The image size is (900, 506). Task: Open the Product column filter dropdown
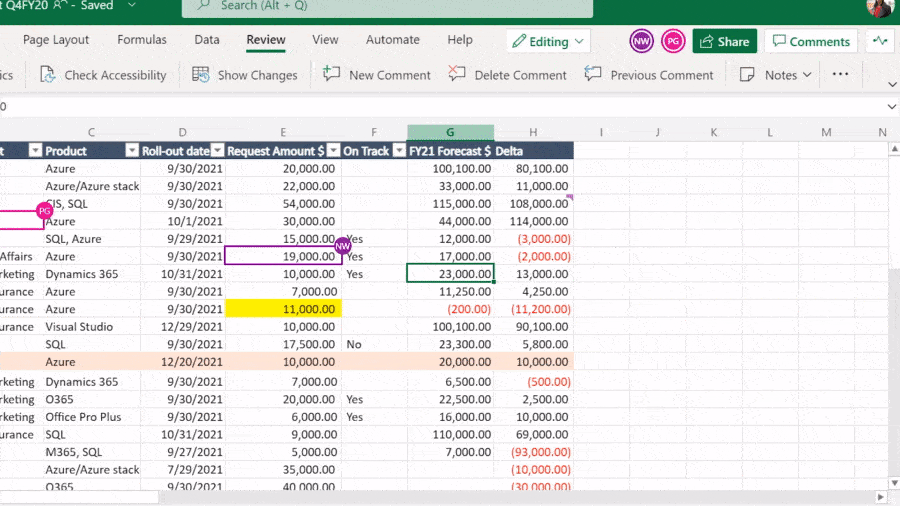[131, 151]
